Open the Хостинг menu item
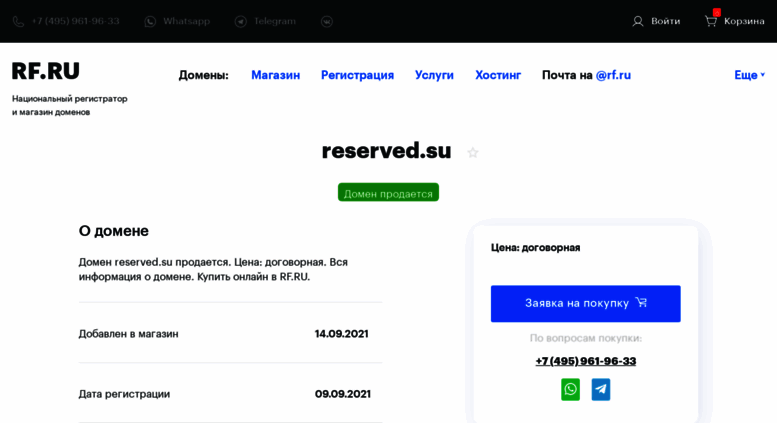The height and width of the screenshot is (423, 777). click(x=498, y=75)
